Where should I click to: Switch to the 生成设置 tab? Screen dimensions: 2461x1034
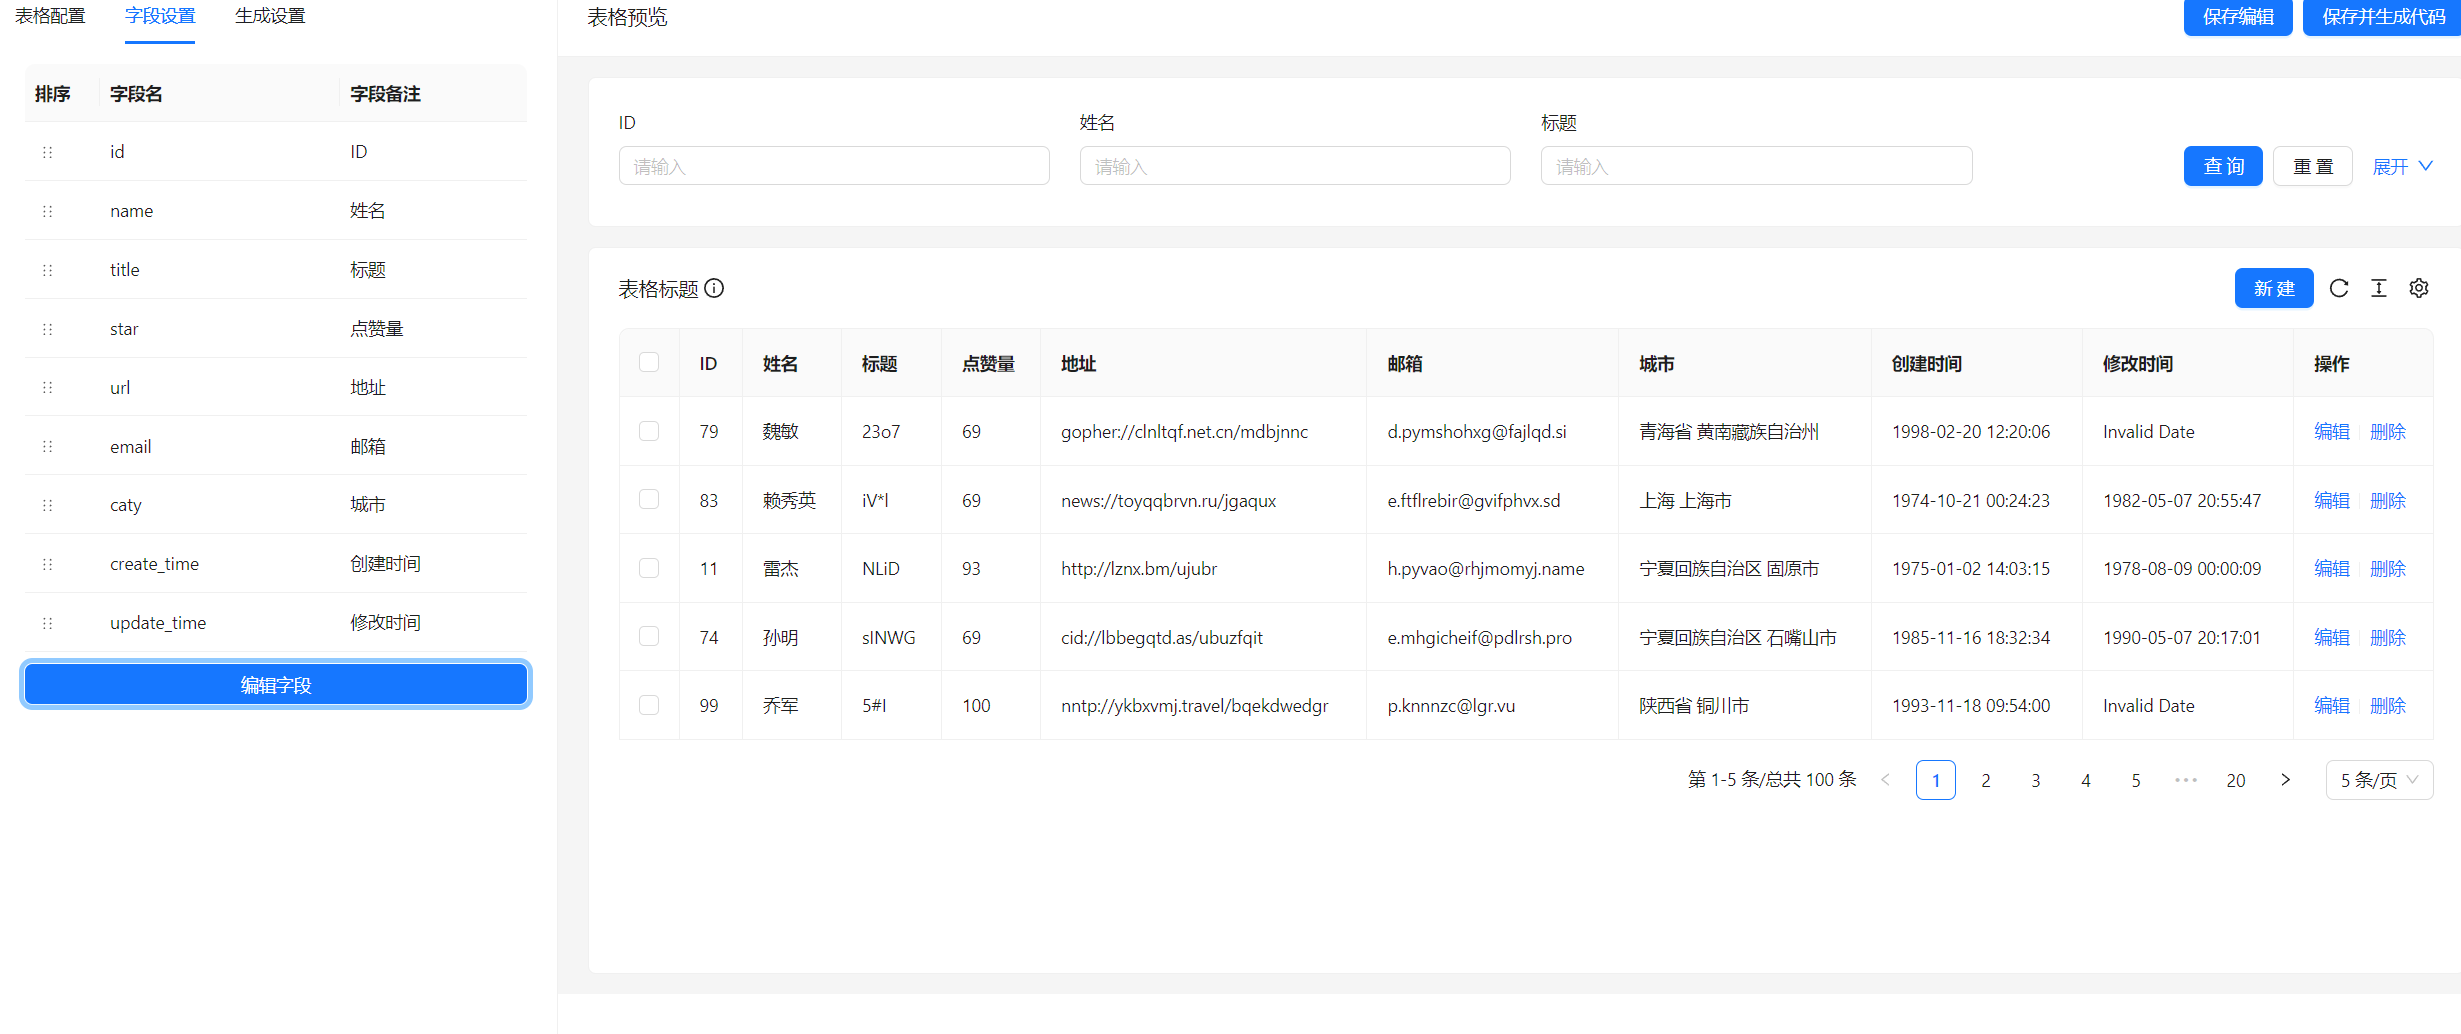point(270,17)
